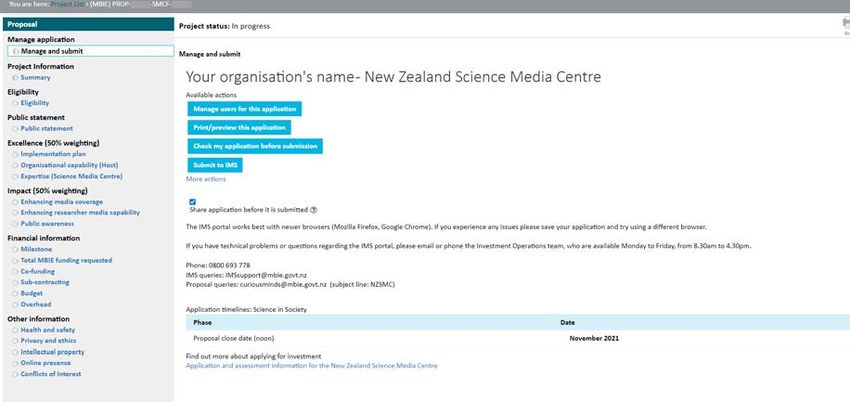Open the Milestone section

click(36, 249)
